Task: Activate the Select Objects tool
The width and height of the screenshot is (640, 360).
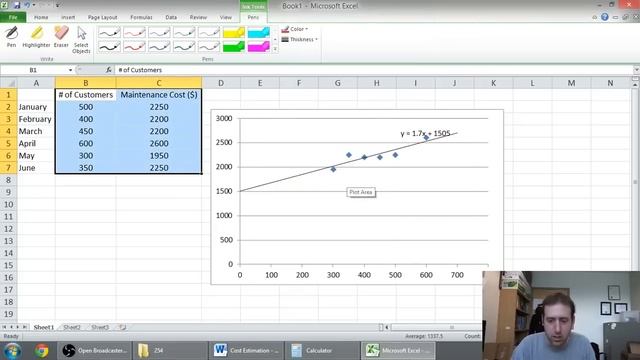Action: tap(81, 40)
